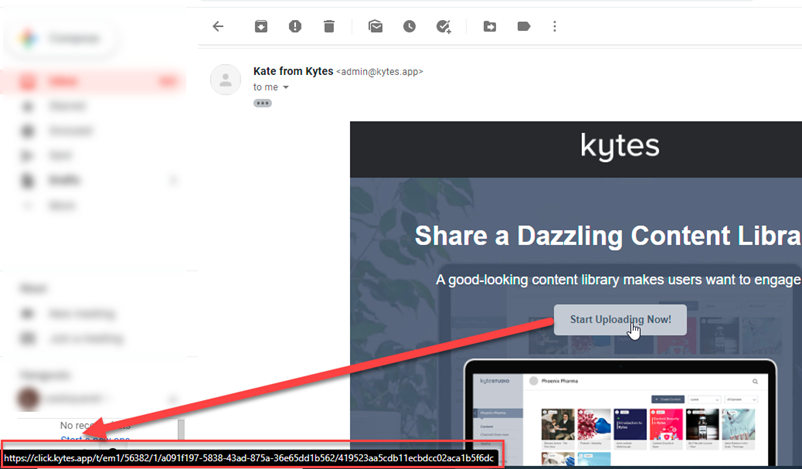Image resolution: width=802 pixels, height=469 pixels.
Task: Click sender name Kate from Kytes
Action: point(293,71)
